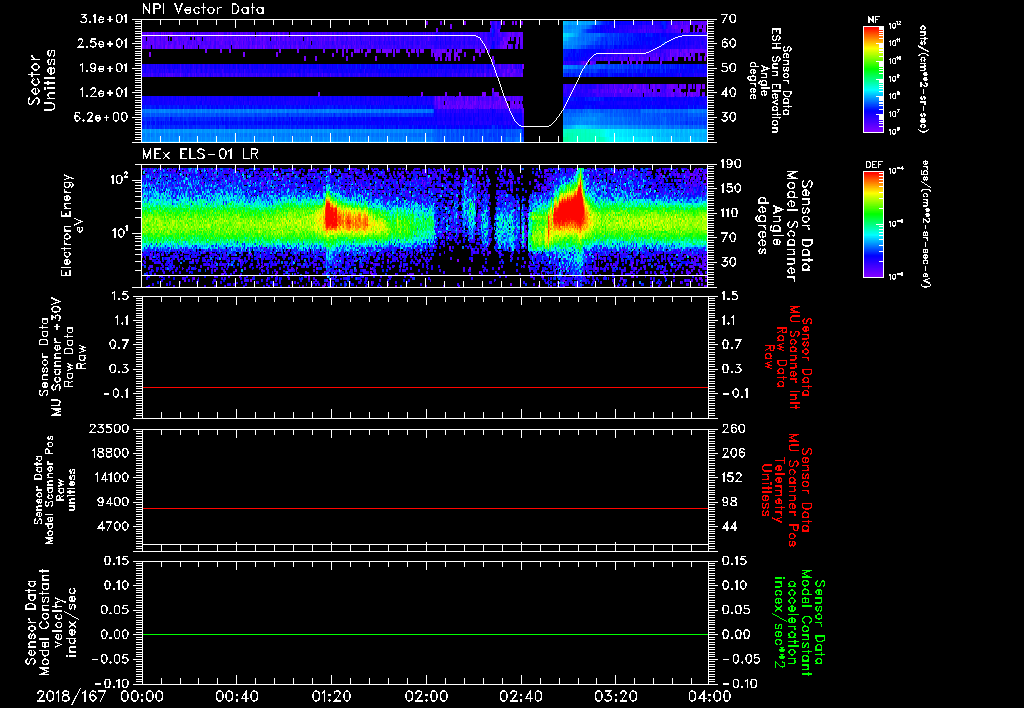1024x708 pixels.
Task: Click the 'Model Scanner Pos Raw unitless' axis label
Action: coord(55,490)
